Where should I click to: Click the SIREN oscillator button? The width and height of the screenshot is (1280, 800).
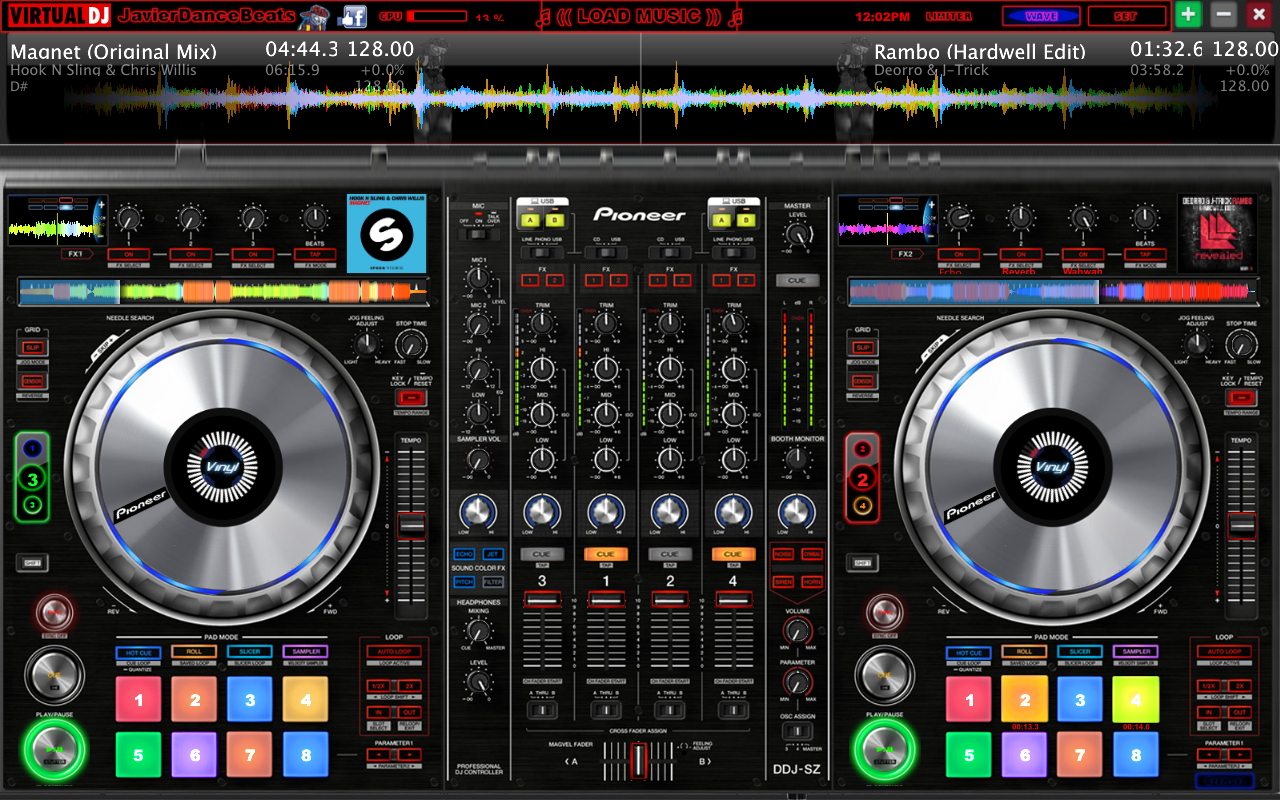click(784, 580)
